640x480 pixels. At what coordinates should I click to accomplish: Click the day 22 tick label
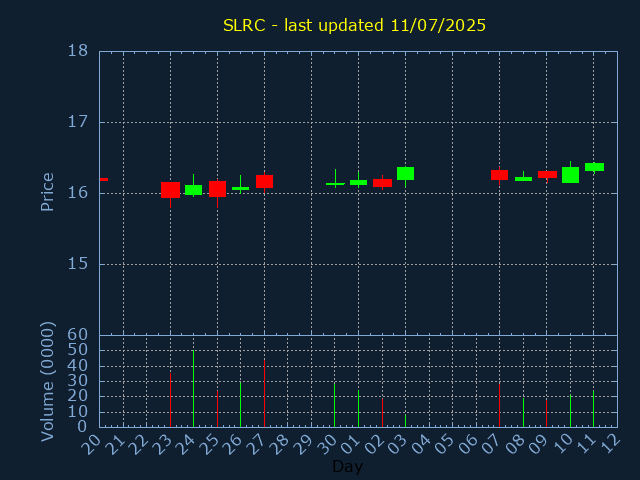pos(138,444)
